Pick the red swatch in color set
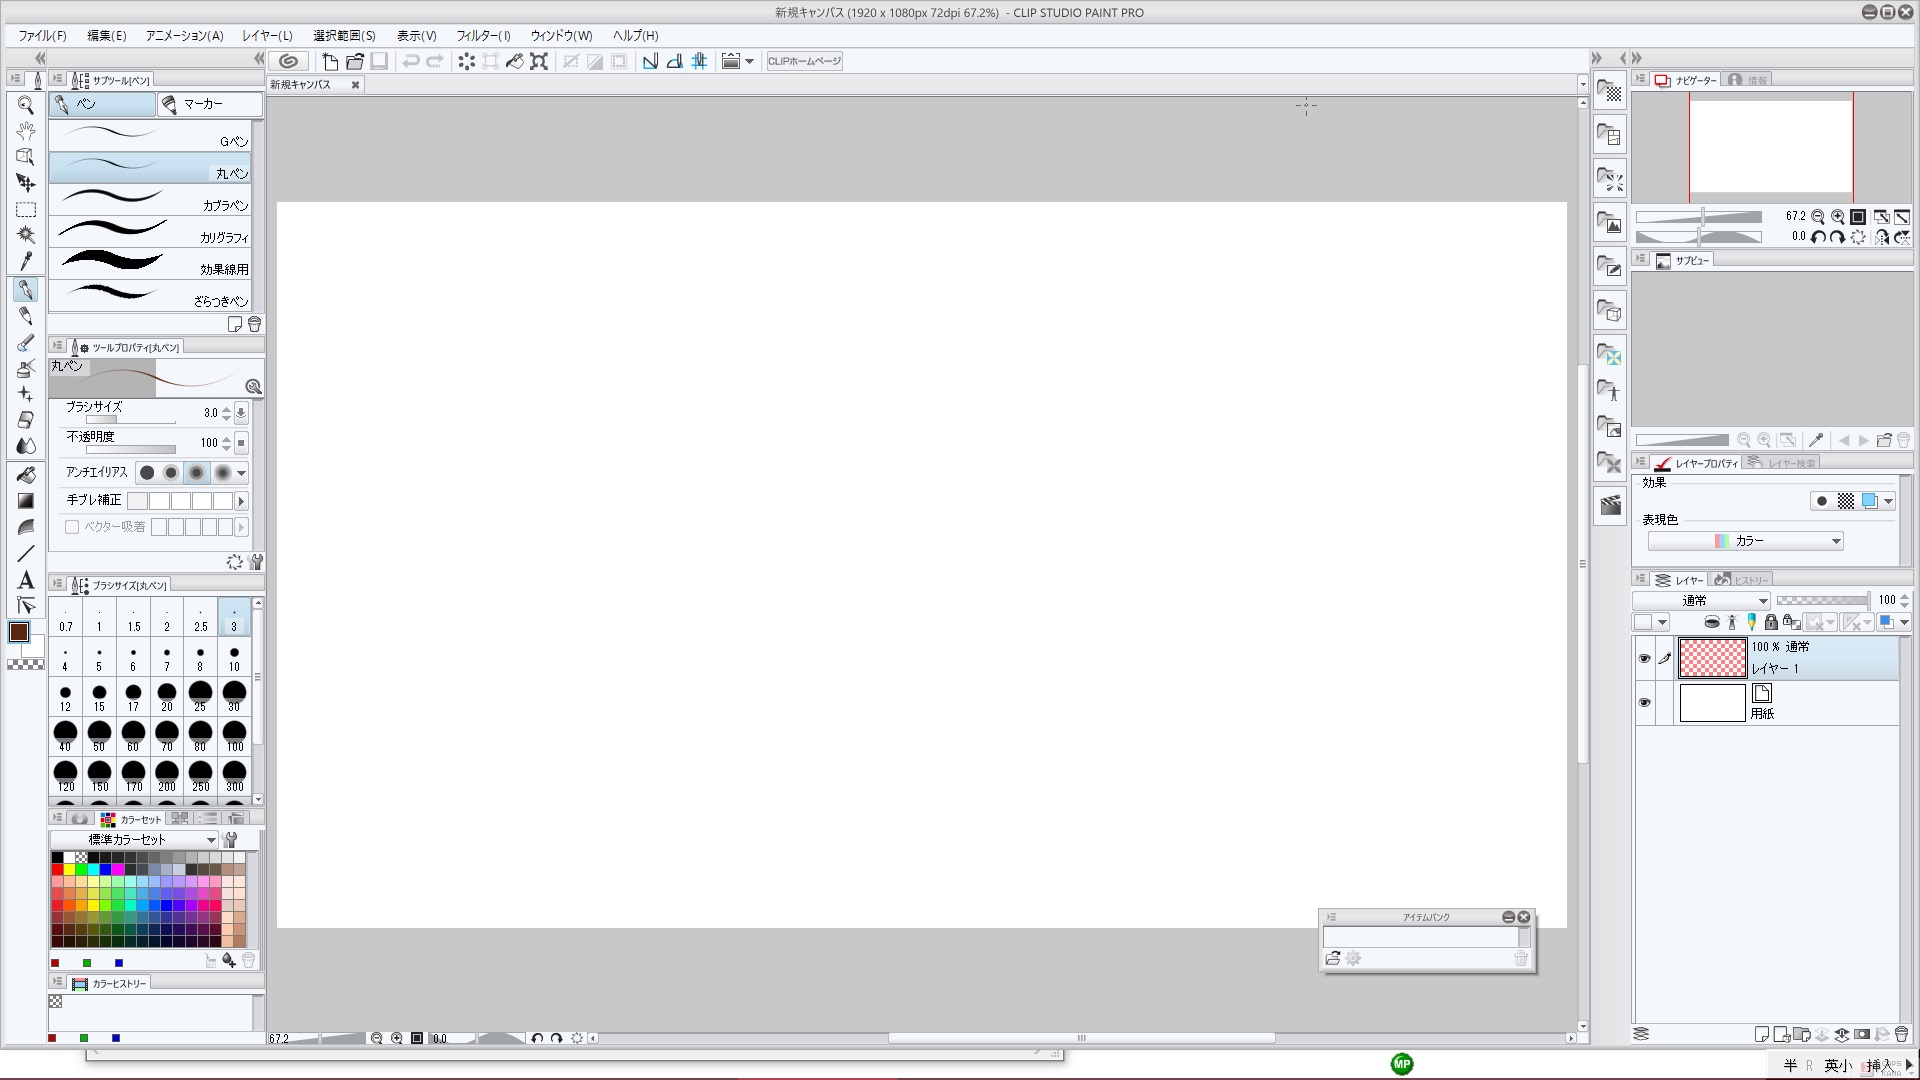The image size is (1920, 1080). [57, 870]
